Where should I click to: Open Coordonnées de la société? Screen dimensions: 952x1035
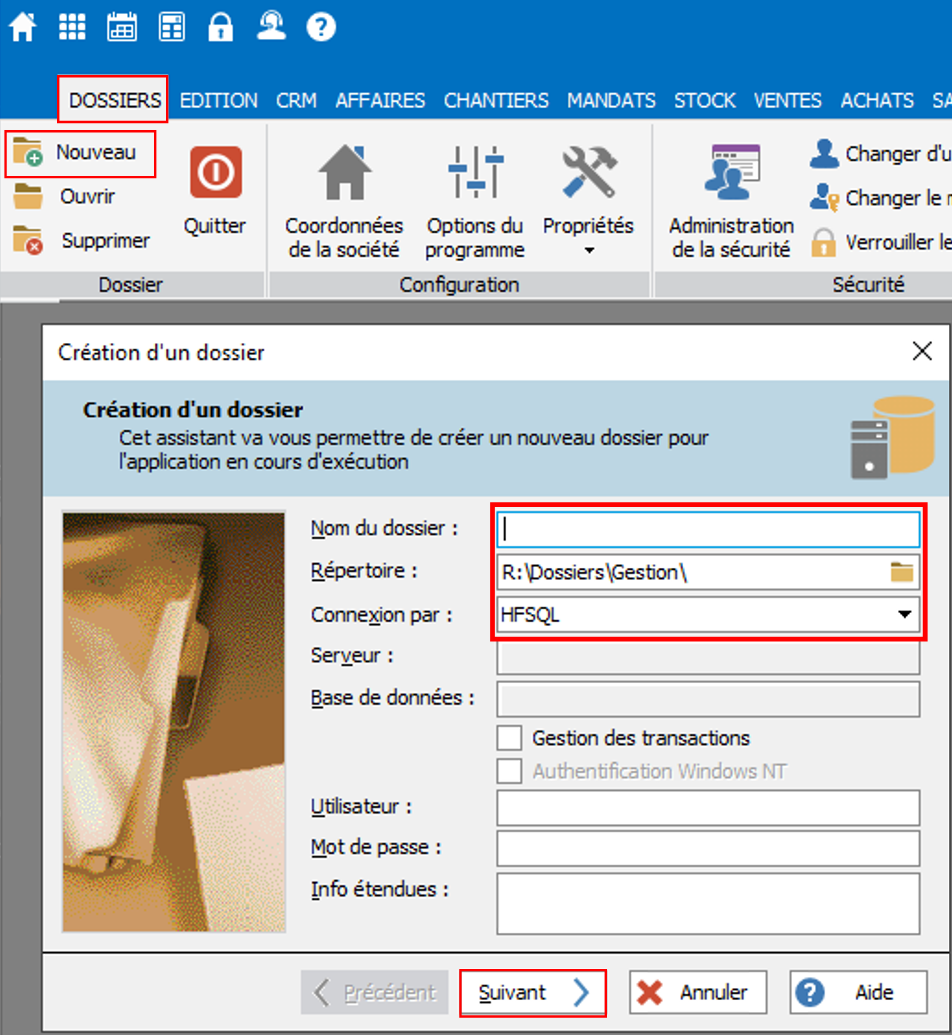click(344, 201)
